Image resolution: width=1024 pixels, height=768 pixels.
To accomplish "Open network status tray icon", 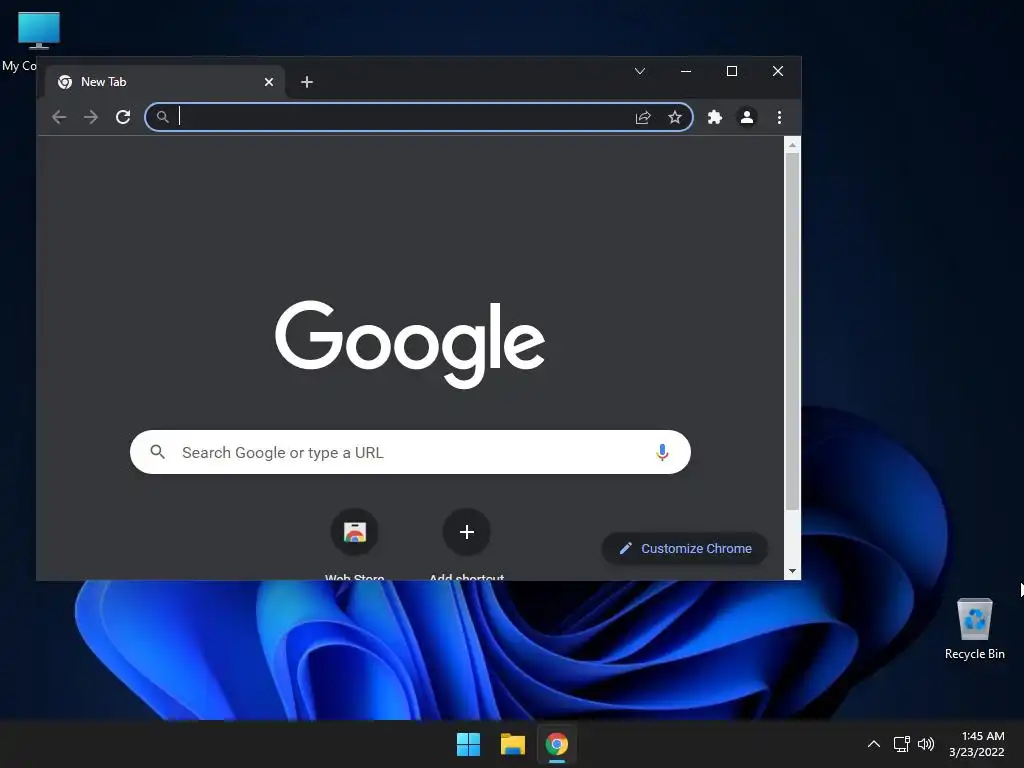I will (902, 744).
